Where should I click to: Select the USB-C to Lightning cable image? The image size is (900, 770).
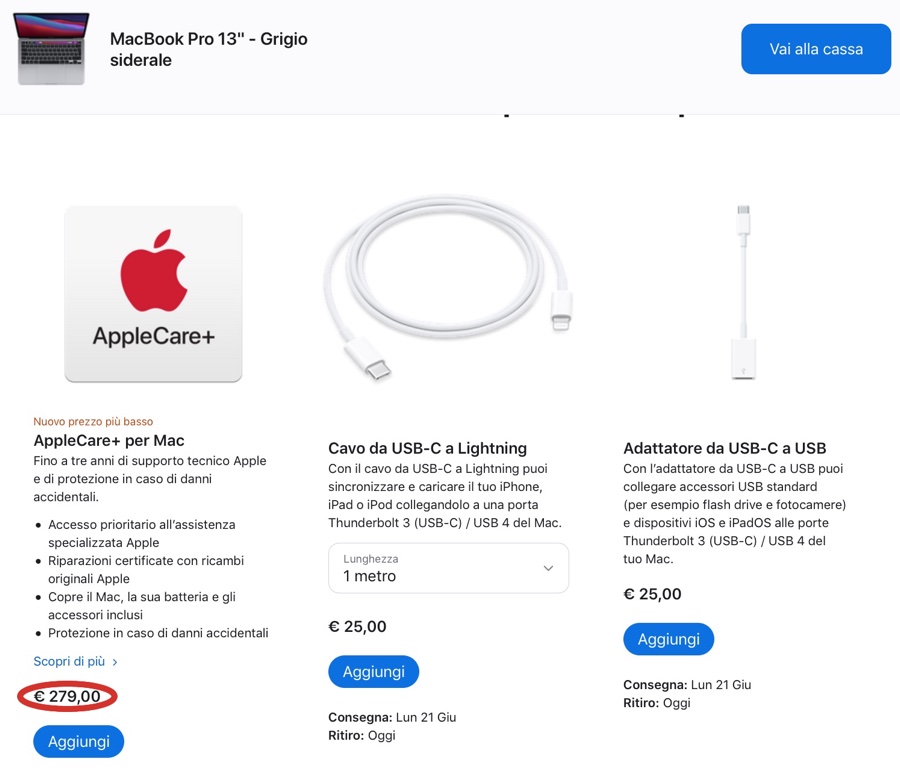click(447, 289)
